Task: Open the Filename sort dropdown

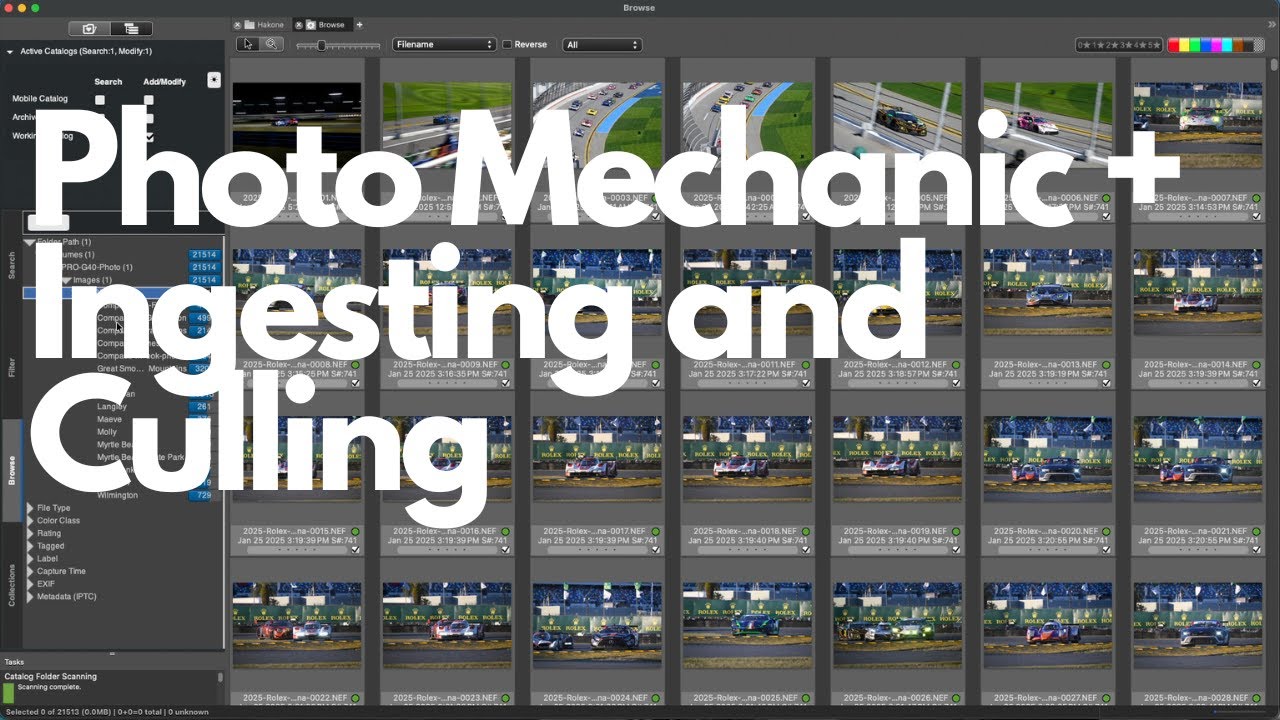Action: [x=444, y=45]
